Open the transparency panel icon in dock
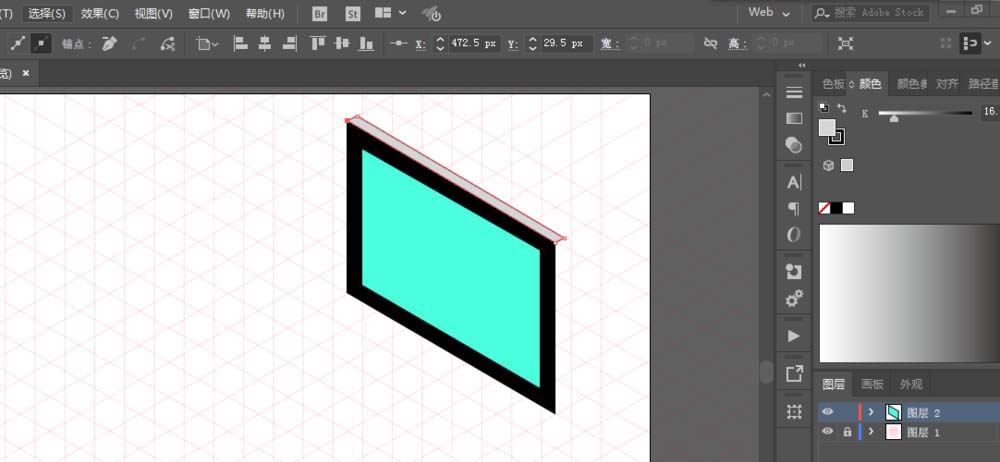The height and width of the screenshot is (462, 1000). tap(794, 145)
